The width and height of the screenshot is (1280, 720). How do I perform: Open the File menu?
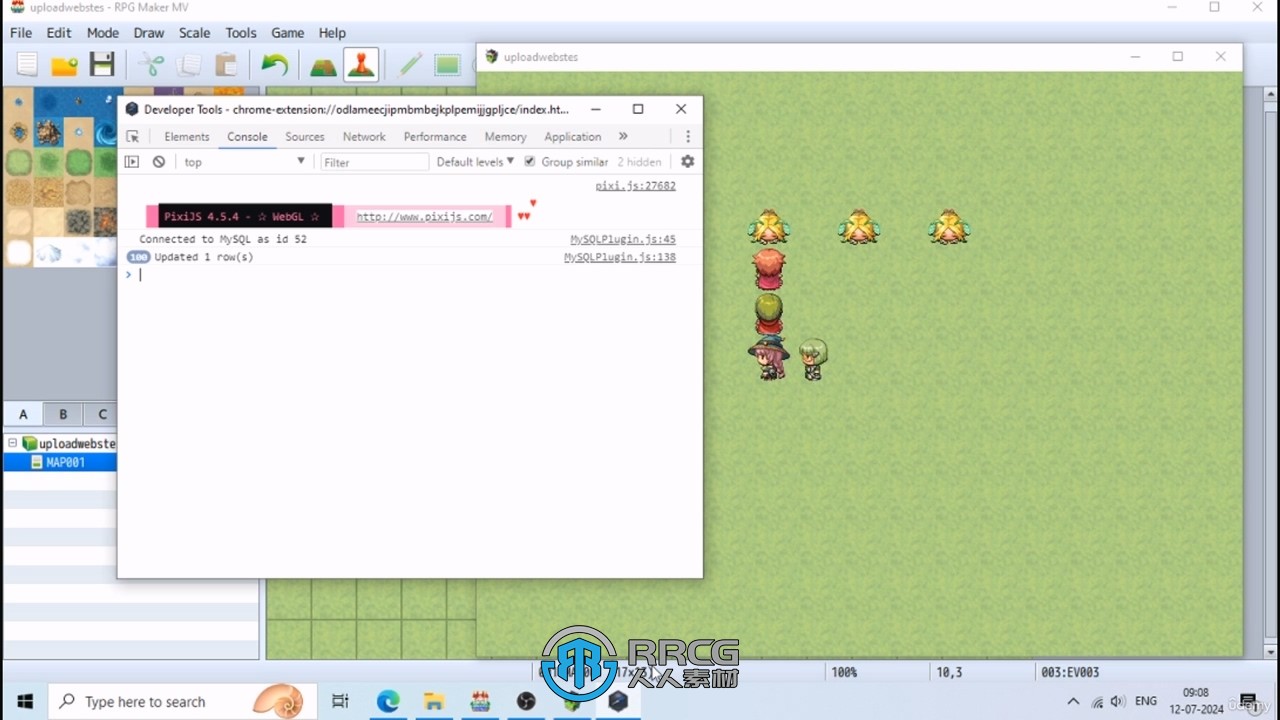click(x=21, y=33)
